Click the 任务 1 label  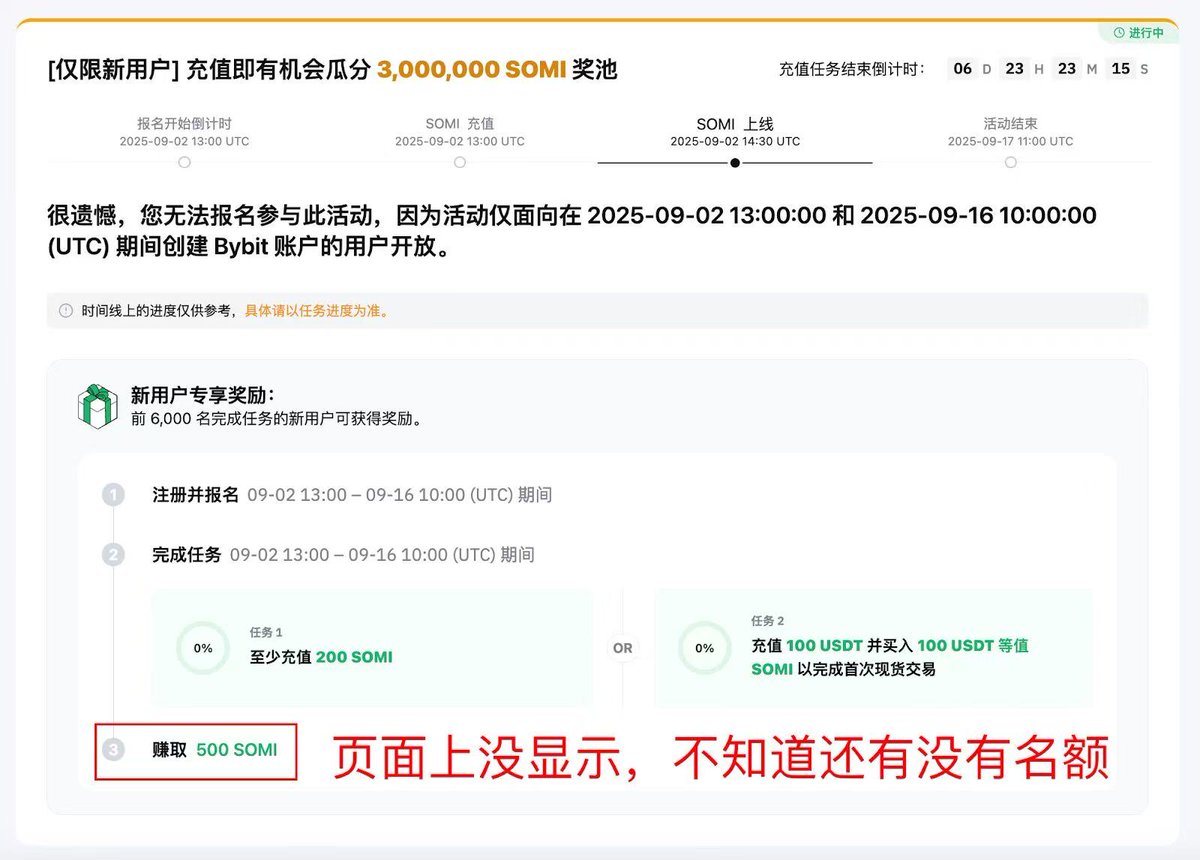coord(266,633)
